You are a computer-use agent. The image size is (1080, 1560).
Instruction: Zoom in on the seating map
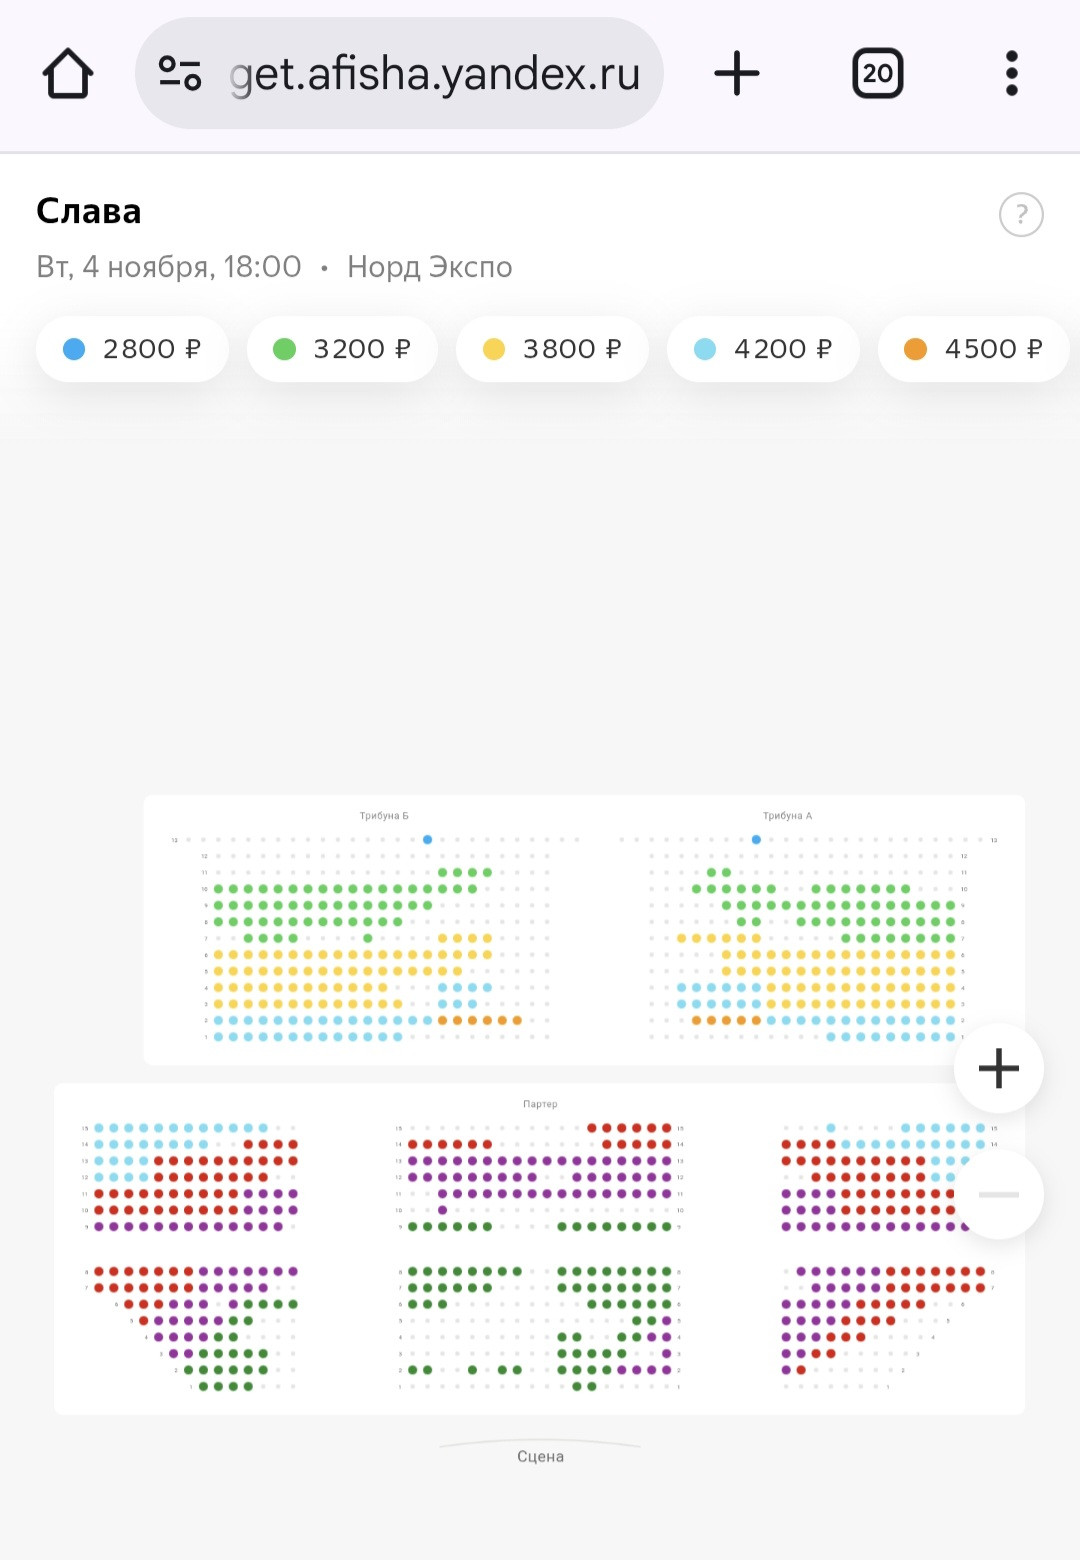(x=998, y=1068)
